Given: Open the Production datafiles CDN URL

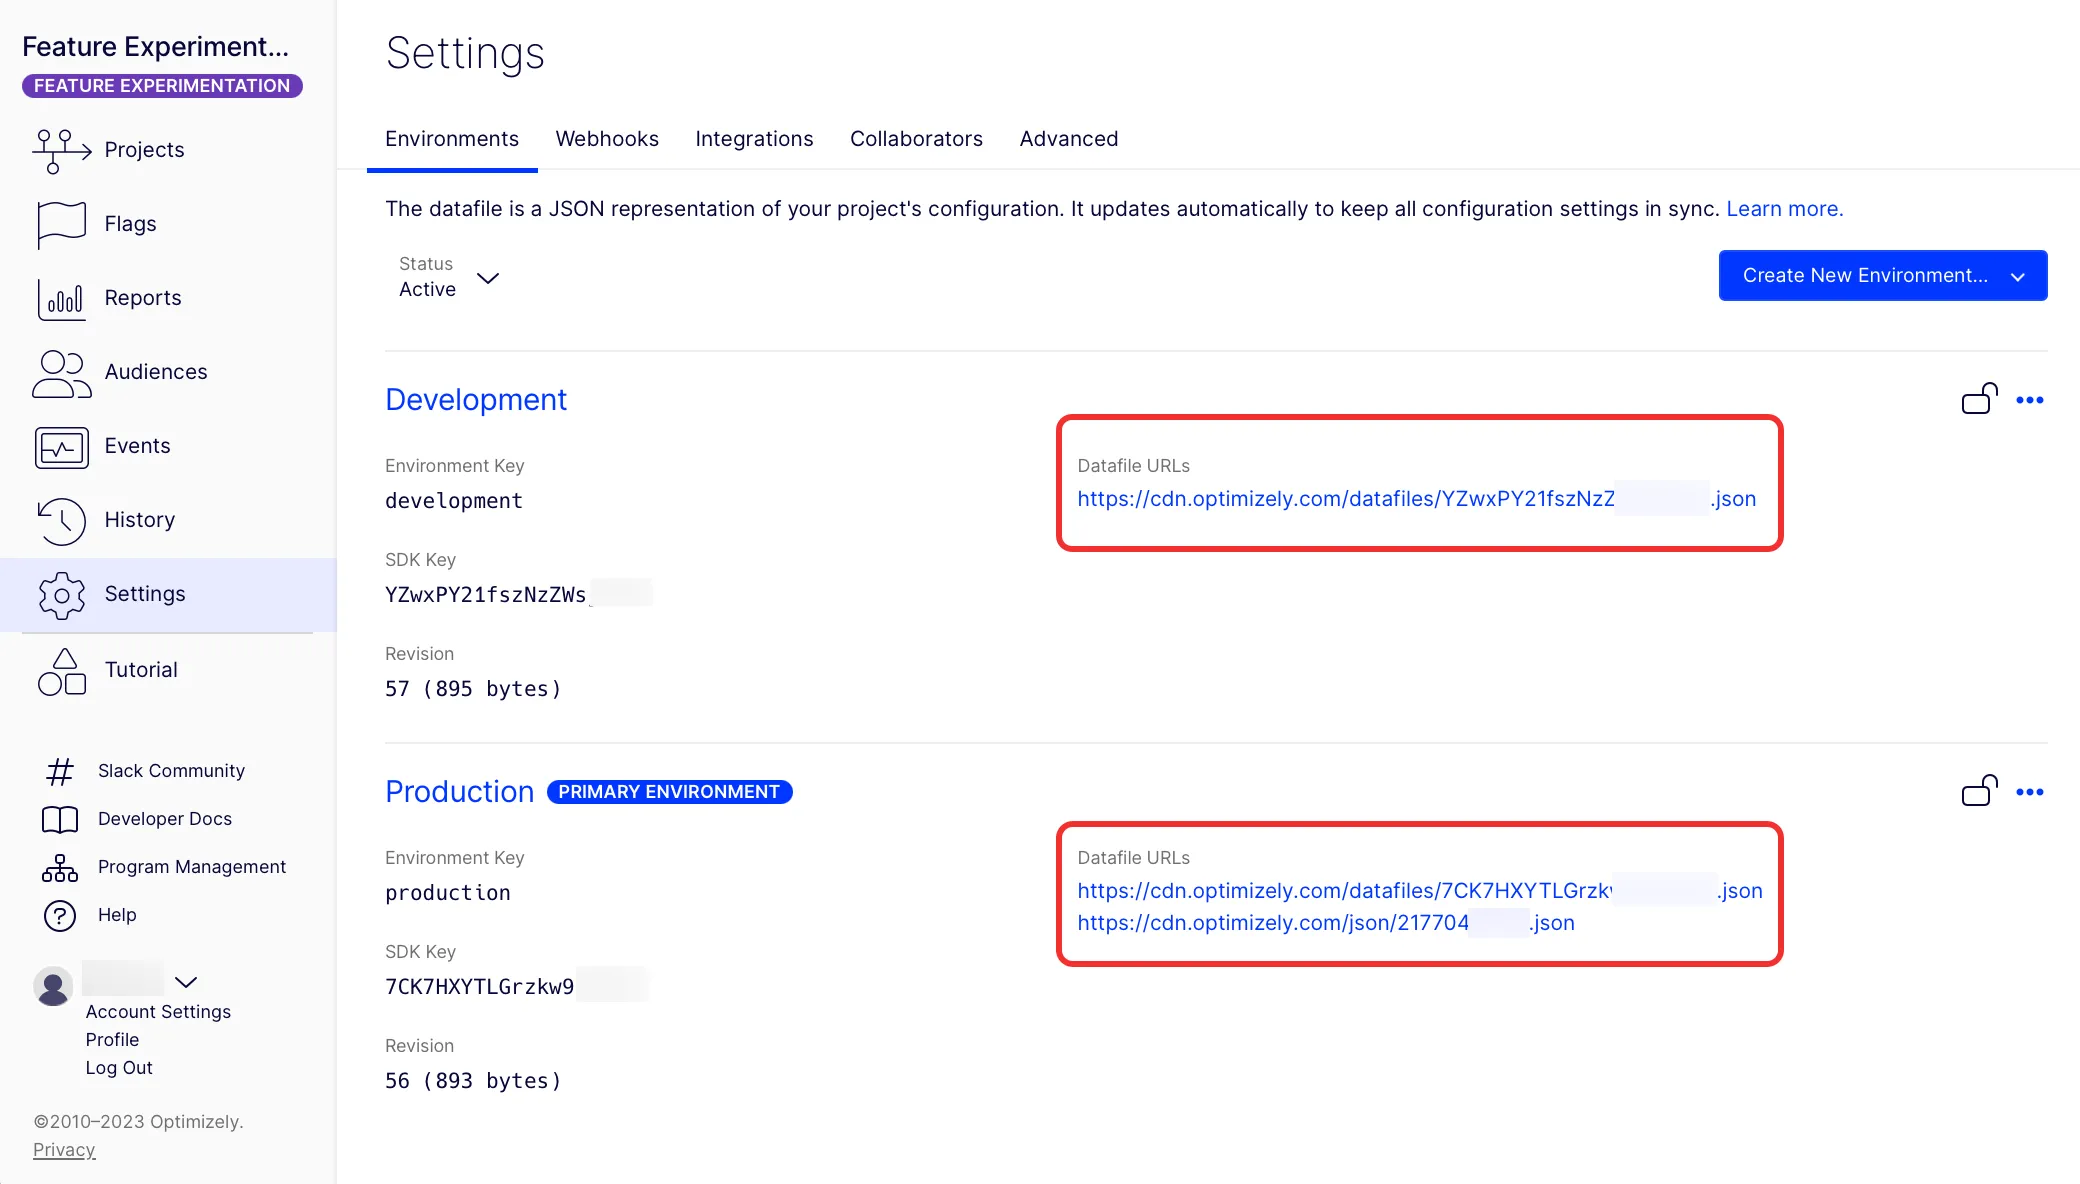Looking at the screenshot, I should tap(1420, 891).
